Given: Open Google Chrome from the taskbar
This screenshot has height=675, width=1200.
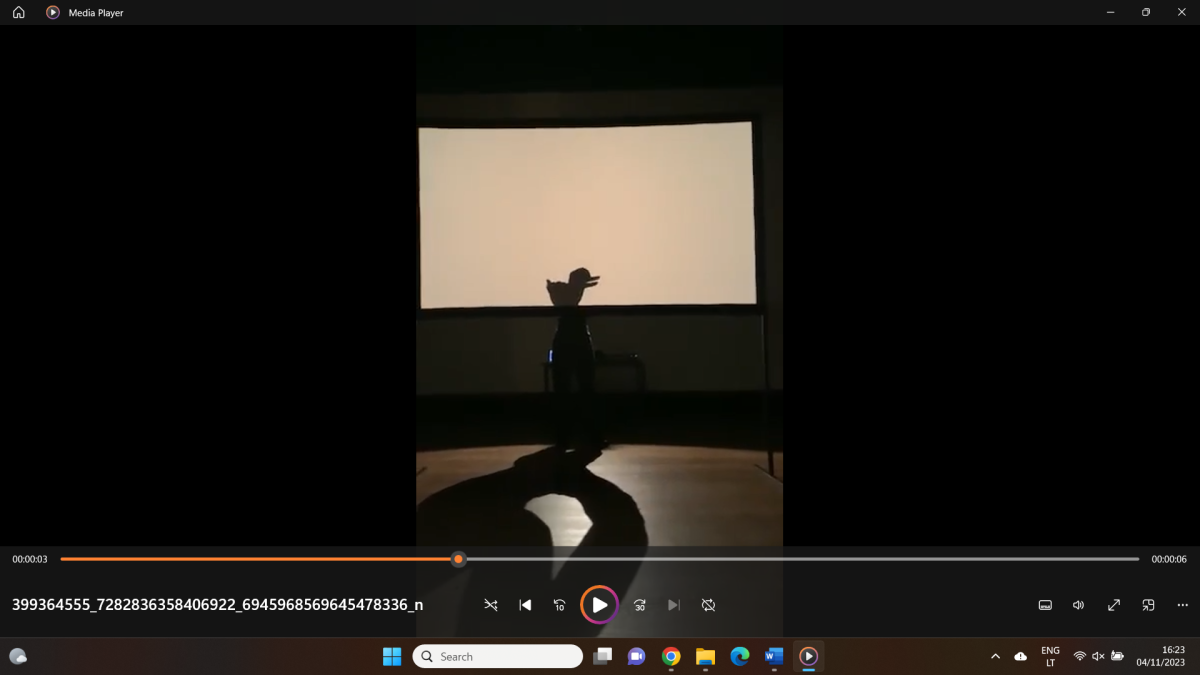Looking at the screenshot, I should point(671,656).
